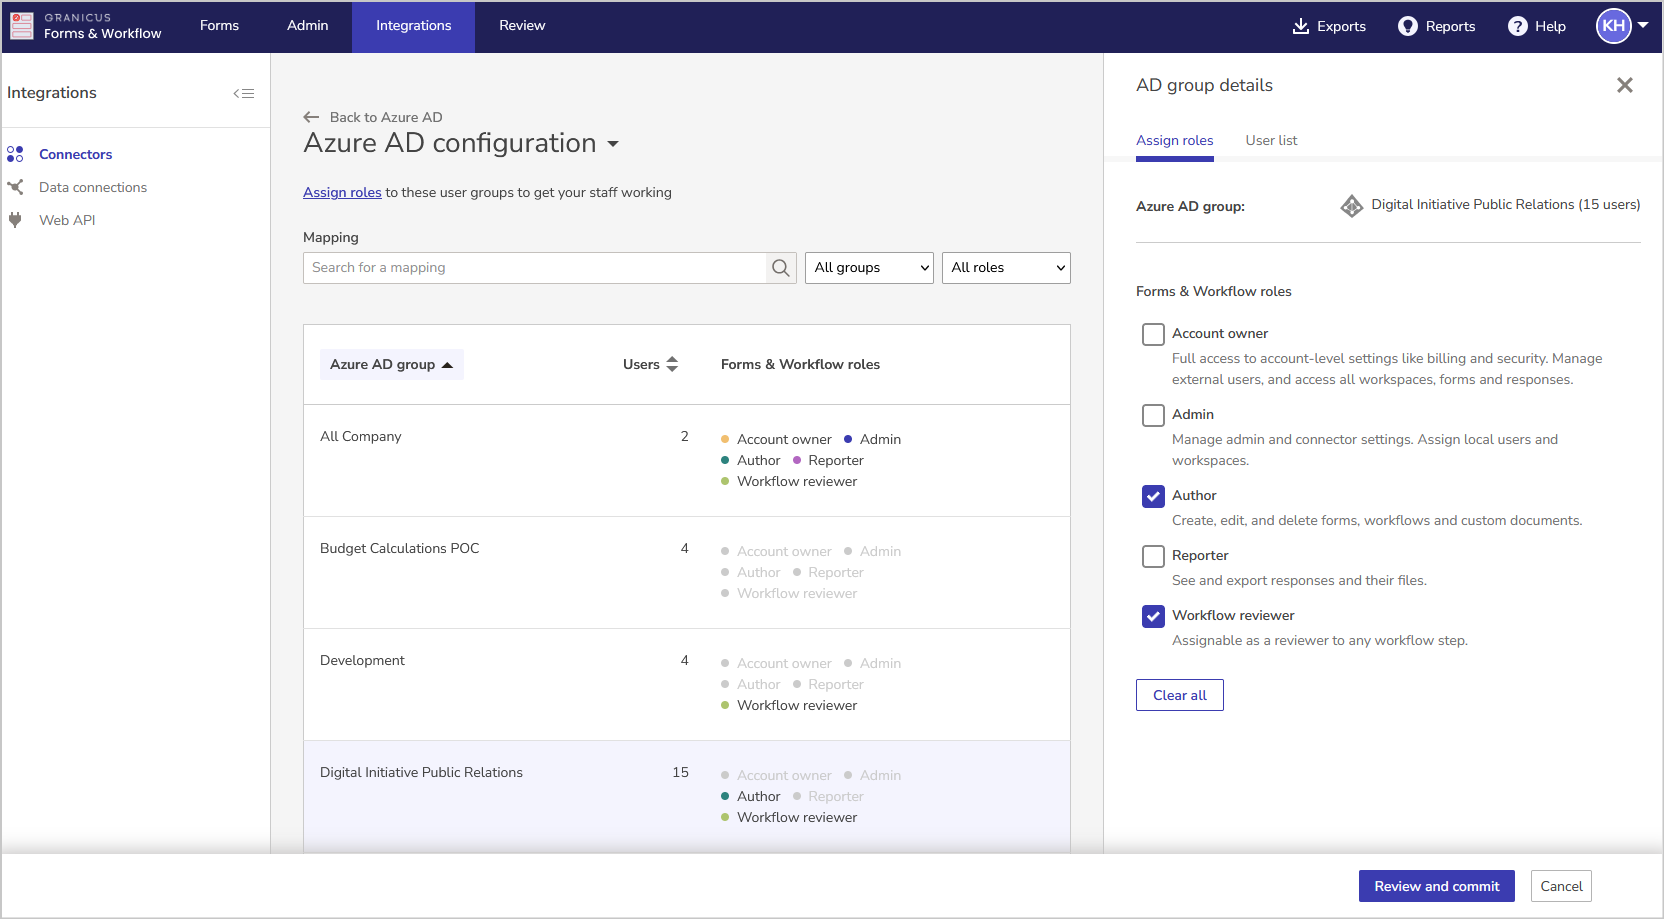Open Reports from the top bar
Screen dimensions: 1664x919
coord(1436,26)
